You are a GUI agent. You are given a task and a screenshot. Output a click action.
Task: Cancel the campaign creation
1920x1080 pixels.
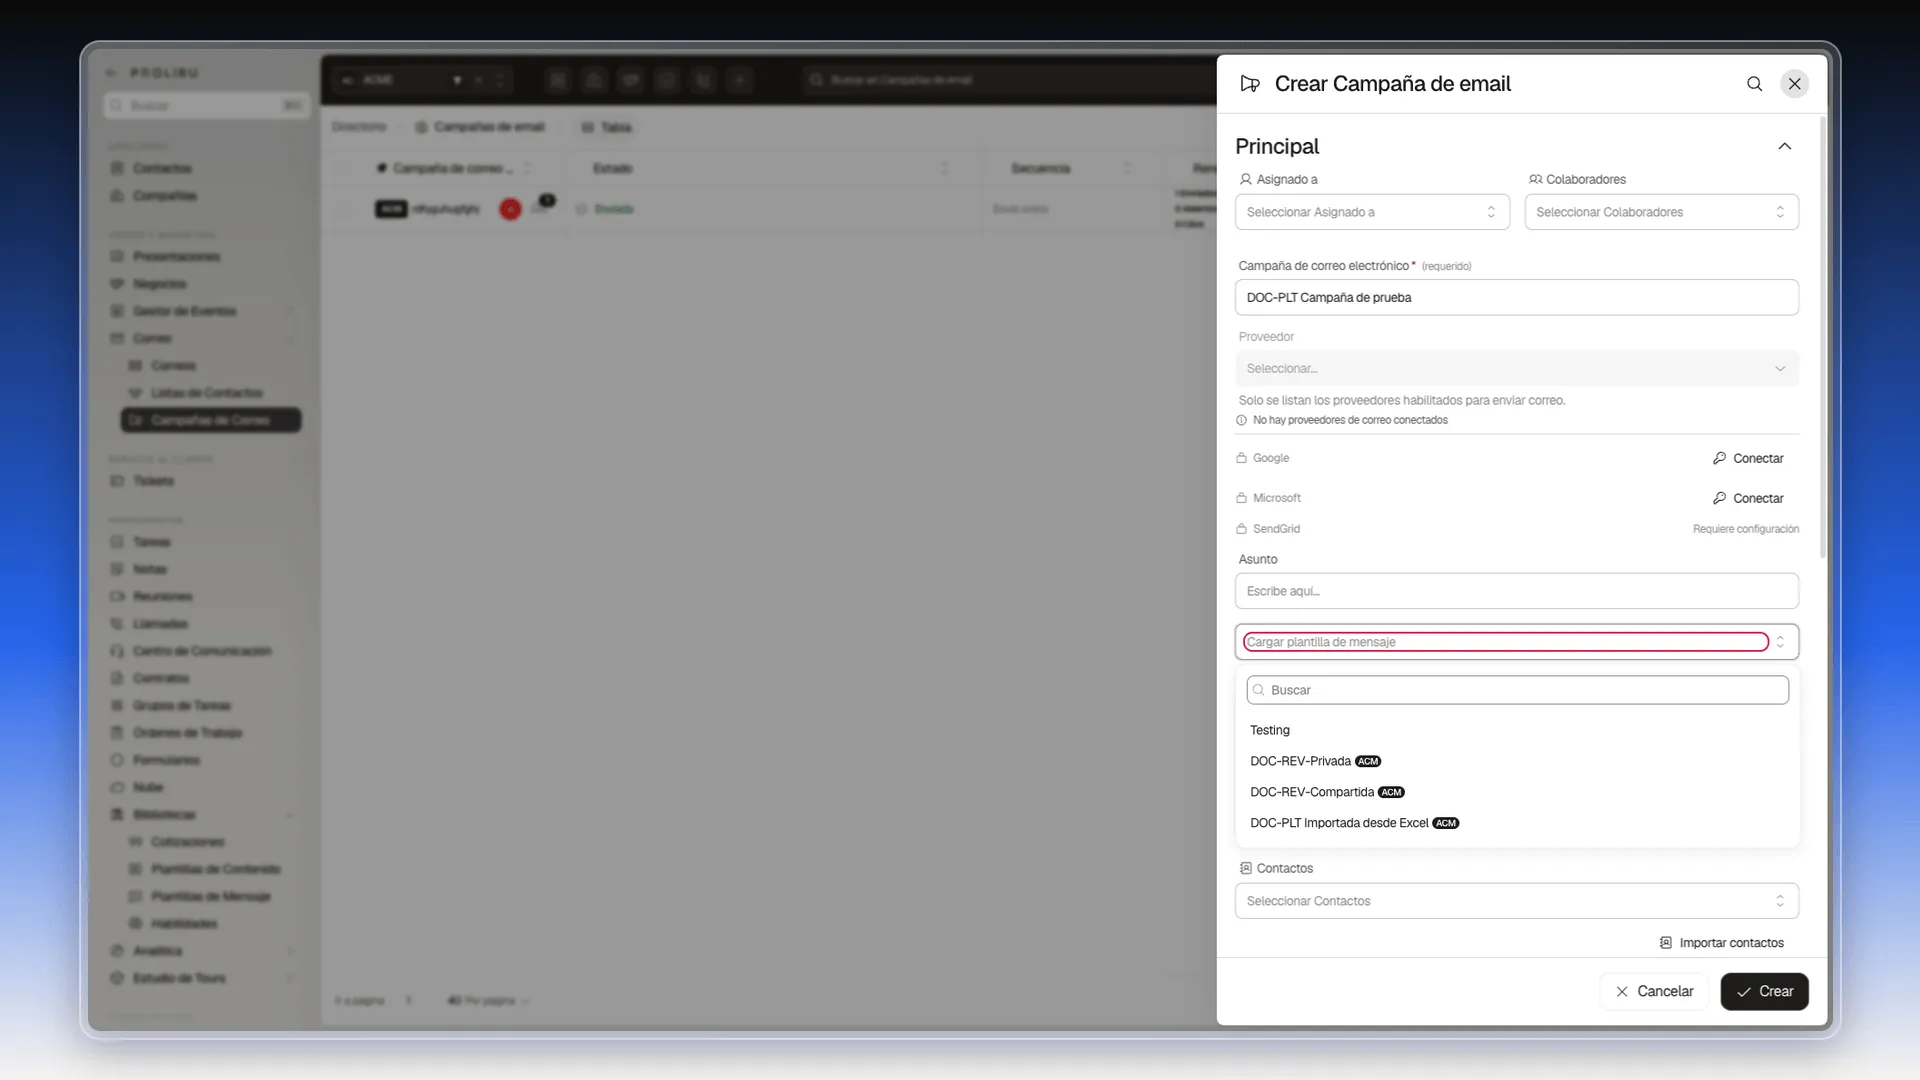(x=1654, y=991)
